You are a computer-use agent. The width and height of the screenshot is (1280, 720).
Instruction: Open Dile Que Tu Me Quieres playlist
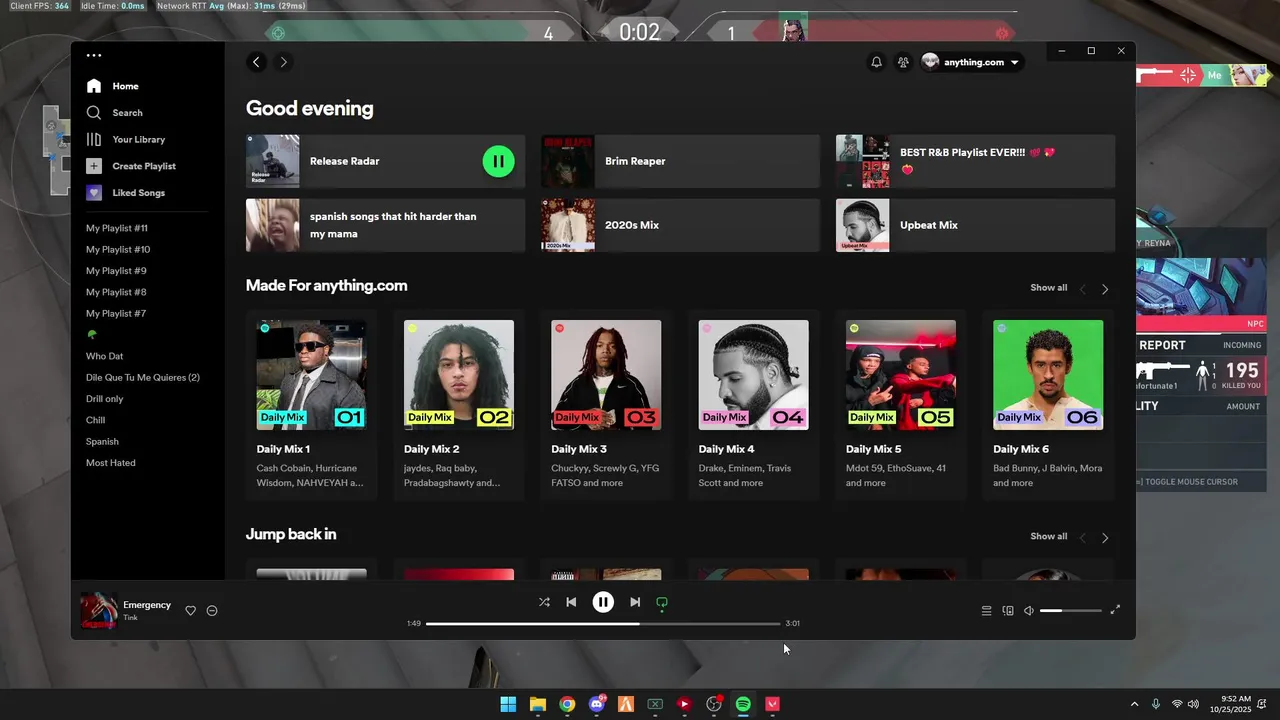143,378
